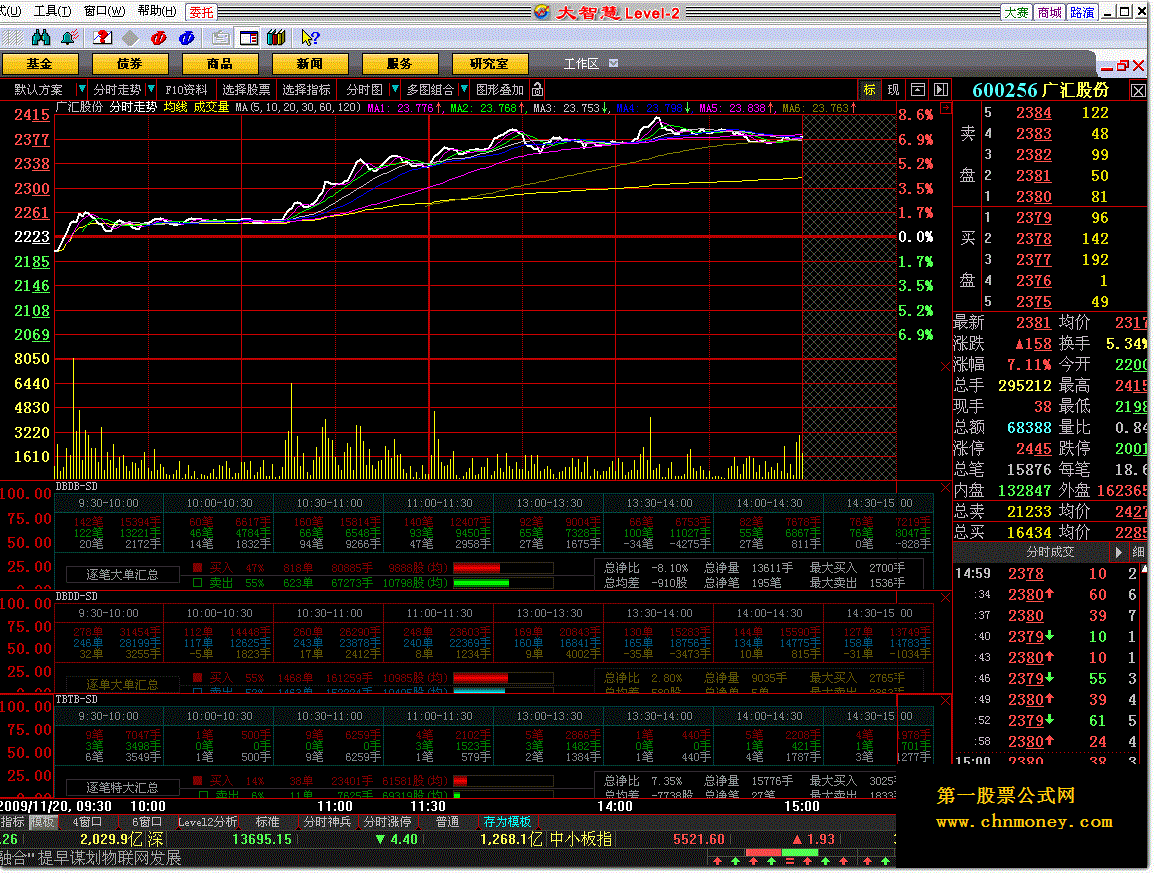This screenshot has width=1154, height=873.
Task: Click the clipboard toolbar icon
Action: 220,37
